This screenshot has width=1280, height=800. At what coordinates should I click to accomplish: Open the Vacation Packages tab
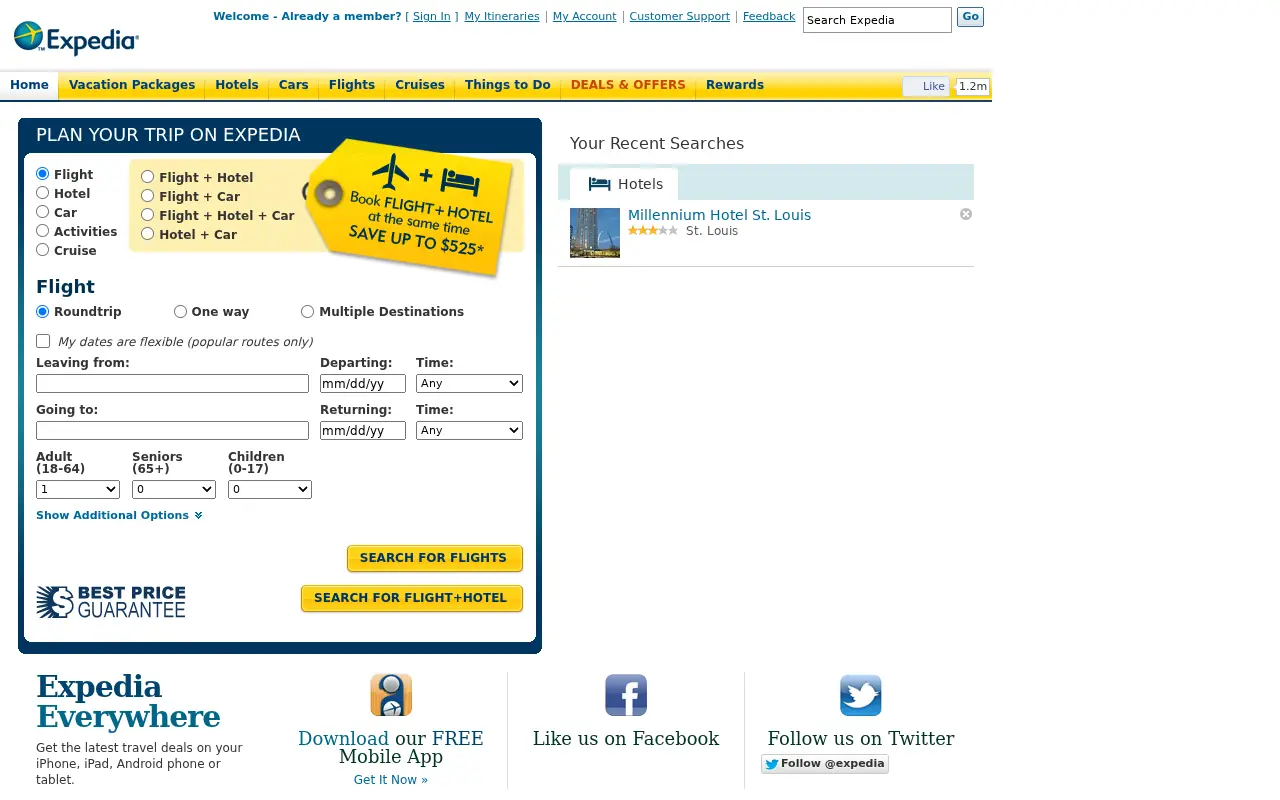click(132, 85)
